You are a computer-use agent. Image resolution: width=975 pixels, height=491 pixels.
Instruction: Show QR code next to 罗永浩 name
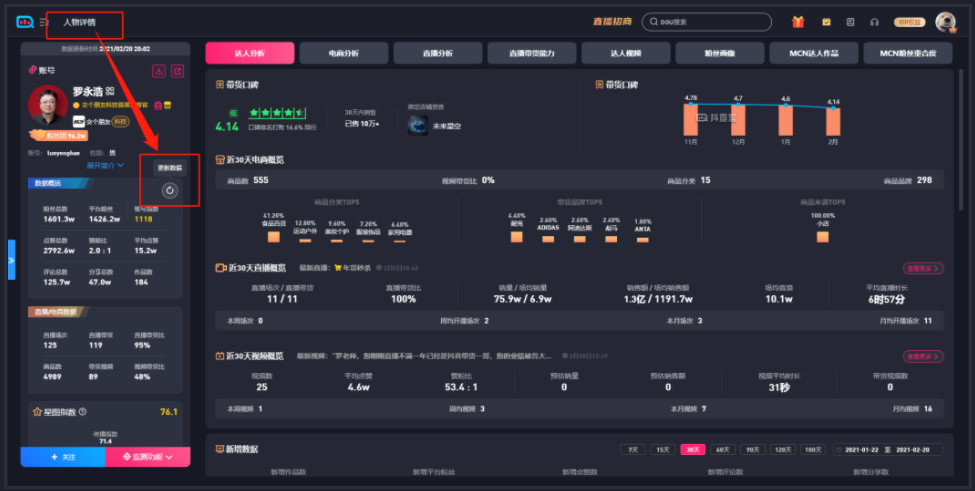click(x=110, y=91)
